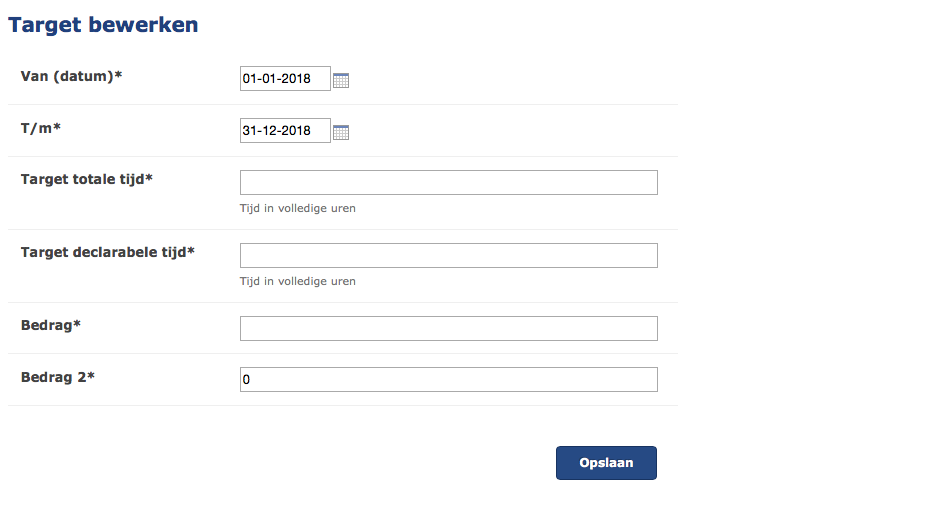Open the calendar picker for T/m
931x512 pixels.
(x=341, y=132)
